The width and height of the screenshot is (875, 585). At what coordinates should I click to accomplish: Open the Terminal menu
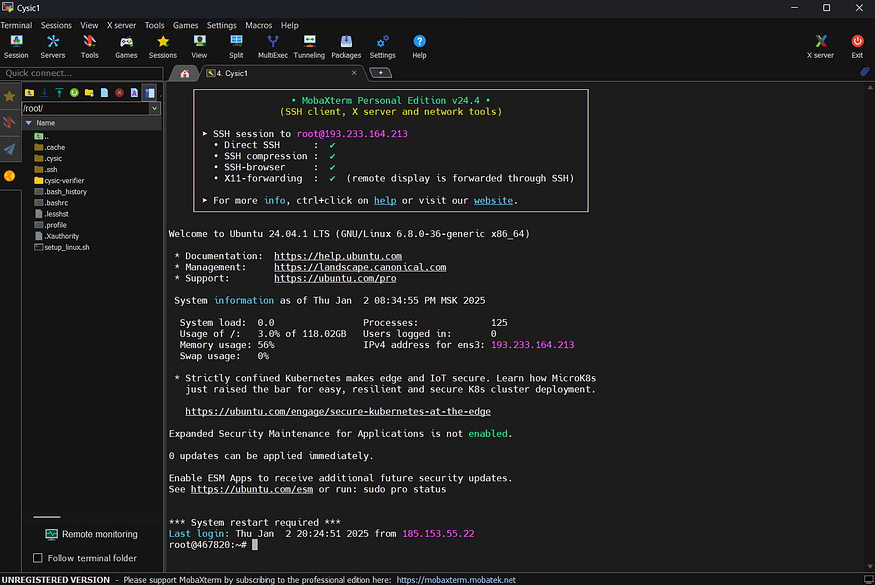click(16, 25)
